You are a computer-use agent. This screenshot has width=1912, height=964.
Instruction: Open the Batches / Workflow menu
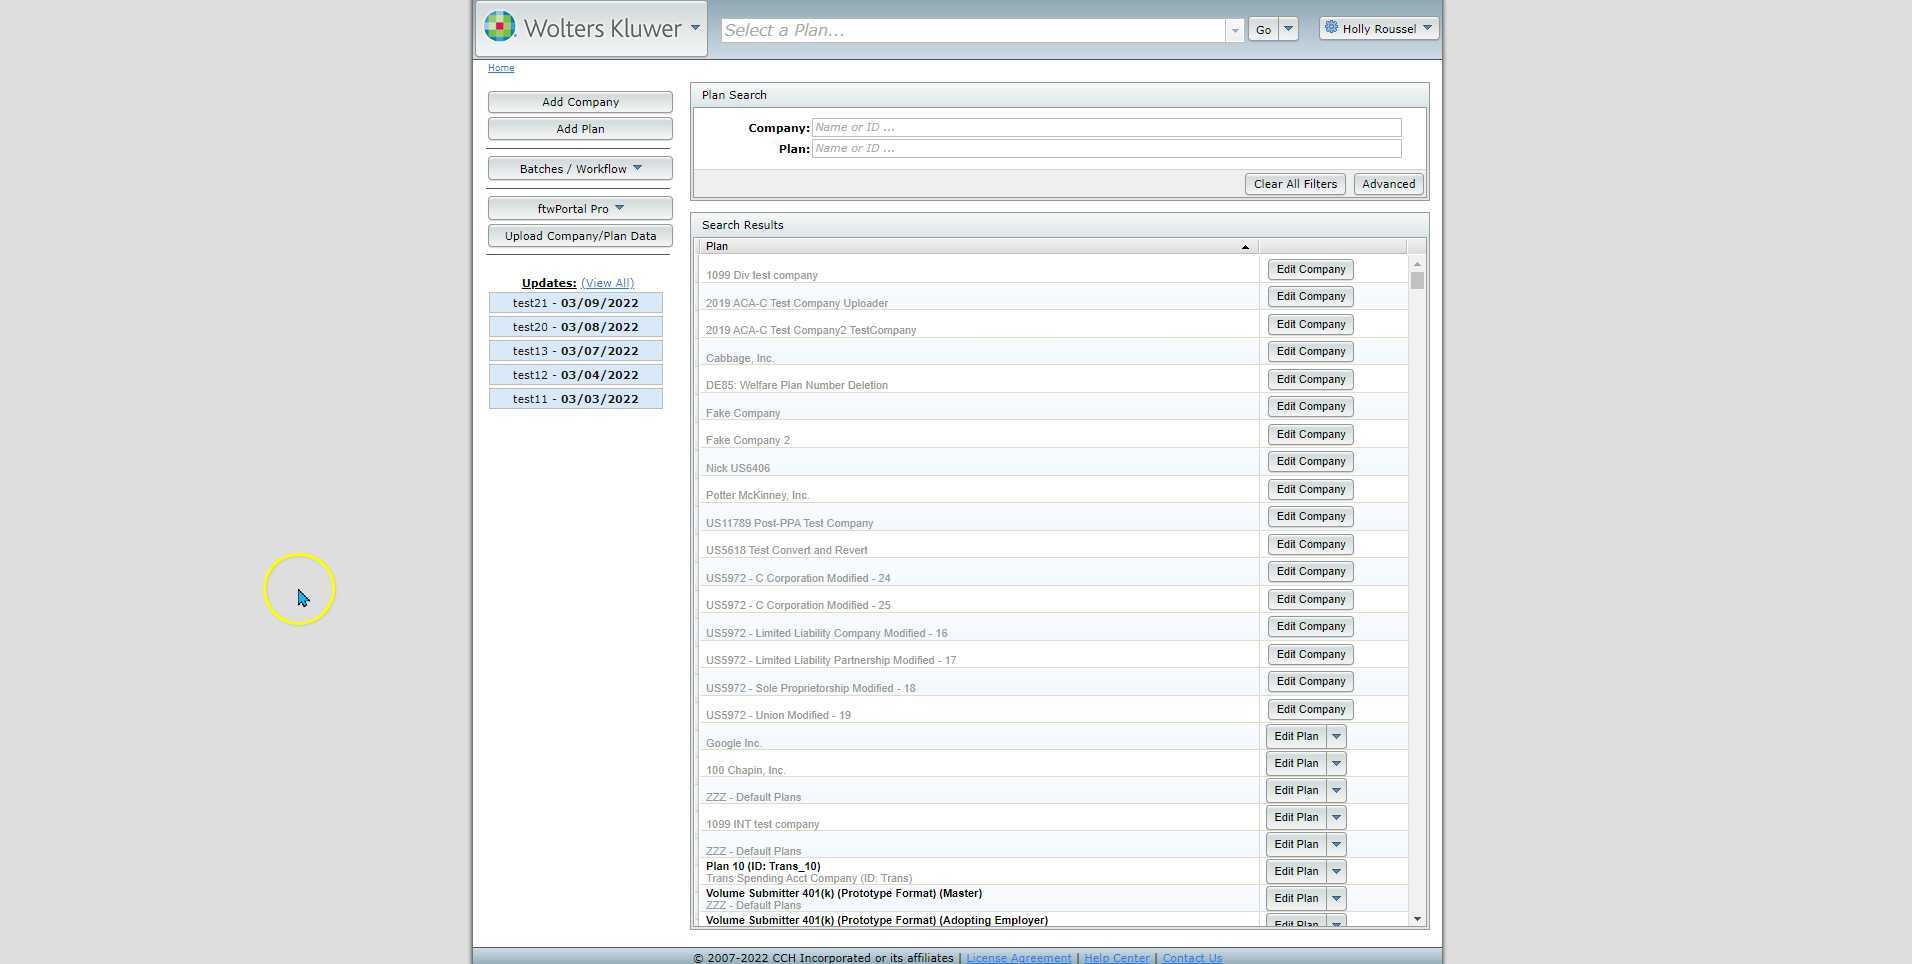point(580,169)
